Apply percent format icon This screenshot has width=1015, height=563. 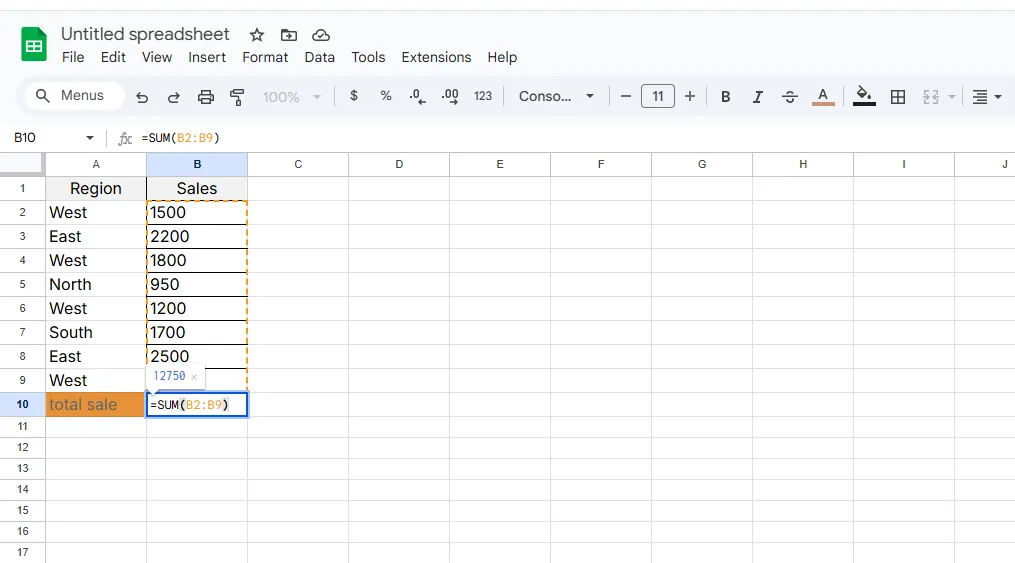[386, 96]
